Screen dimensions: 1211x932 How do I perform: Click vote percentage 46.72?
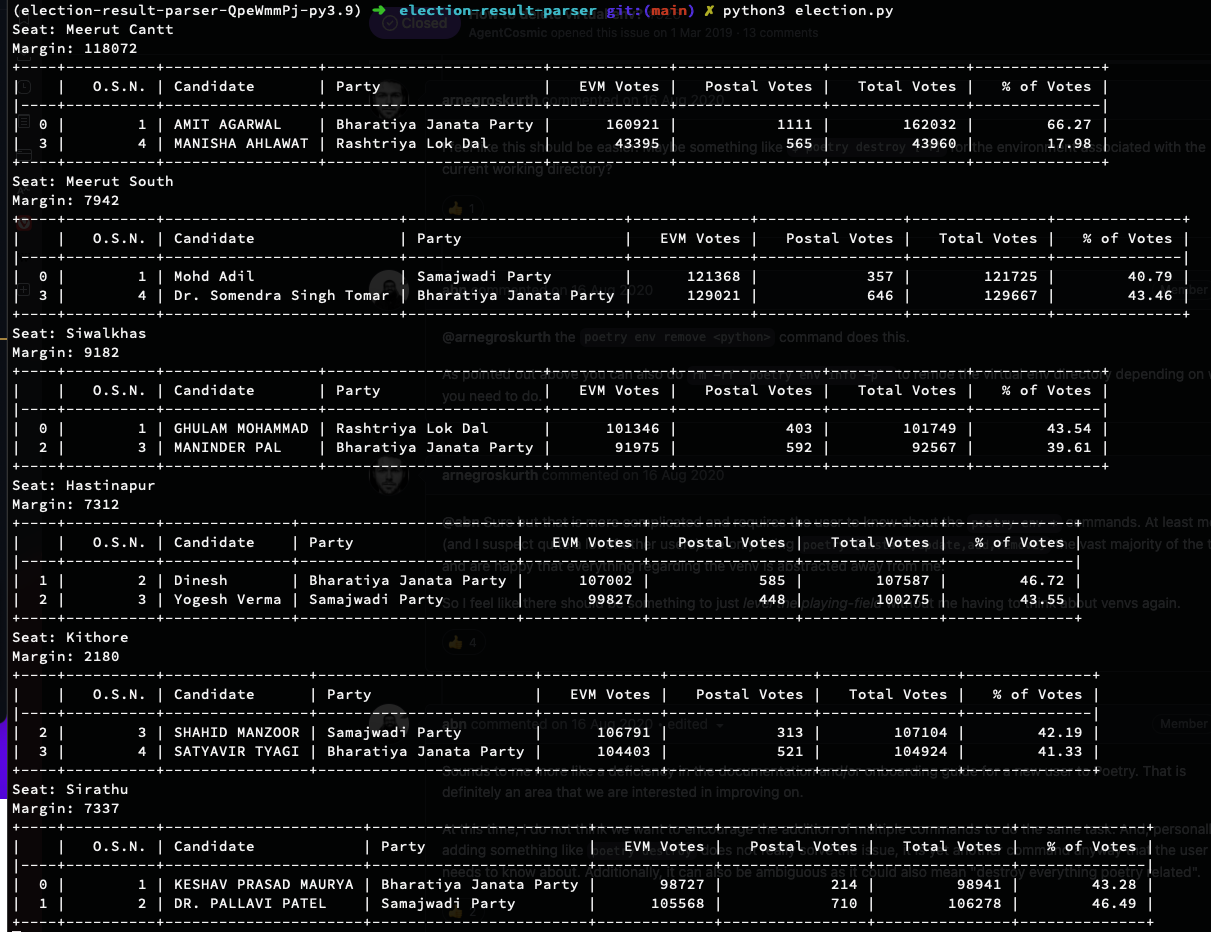coord(1042,581)
